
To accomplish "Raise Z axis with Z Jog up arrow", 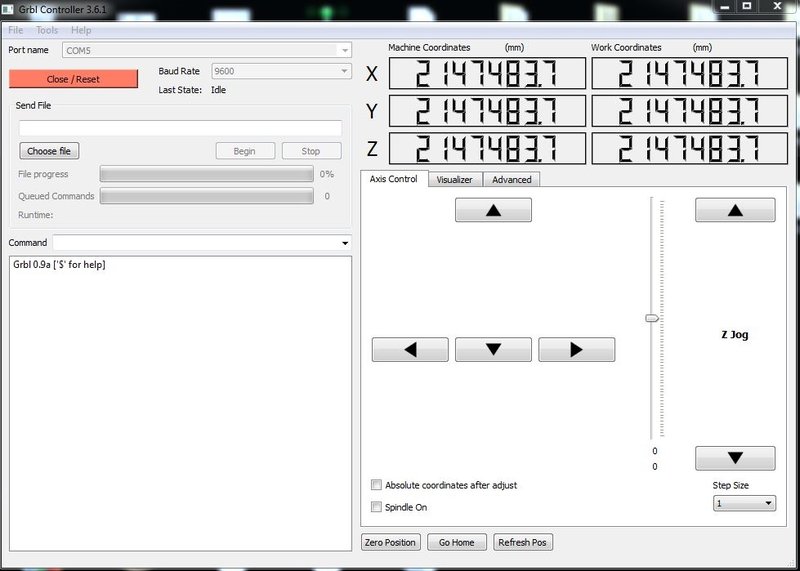I will click(735, 210).
